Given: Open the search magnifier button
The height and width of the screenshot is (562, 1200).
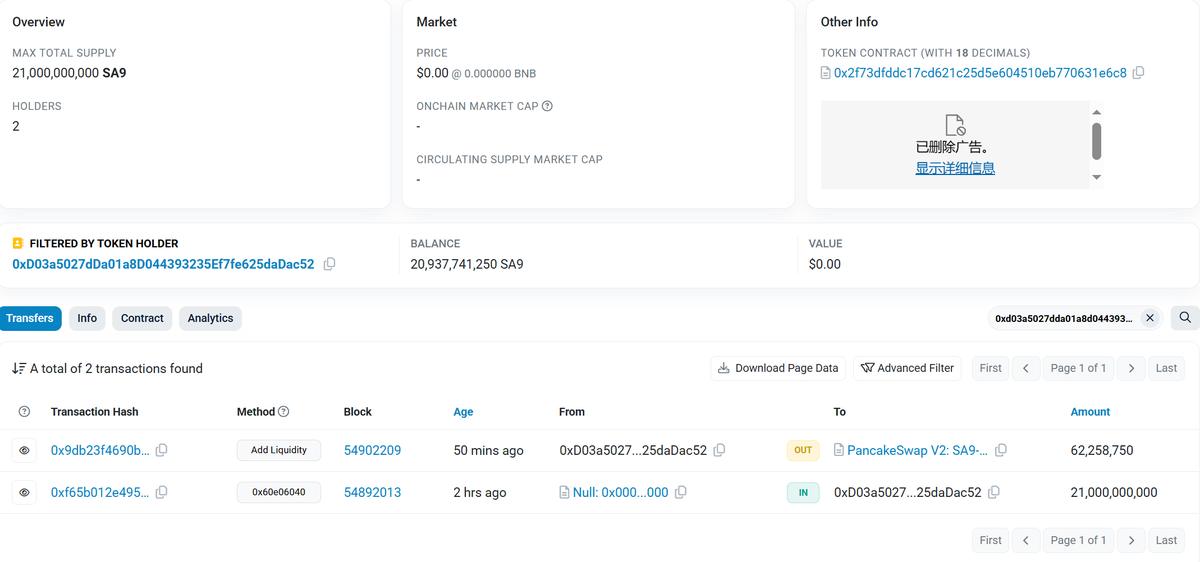Looking at the screenshot, I should click(x=1185, y=318).
